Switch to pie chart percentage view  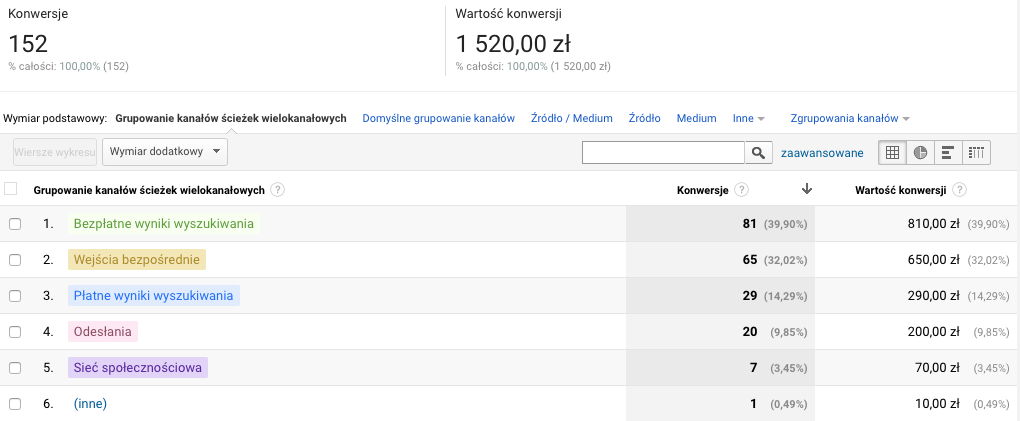coord(920,152)
